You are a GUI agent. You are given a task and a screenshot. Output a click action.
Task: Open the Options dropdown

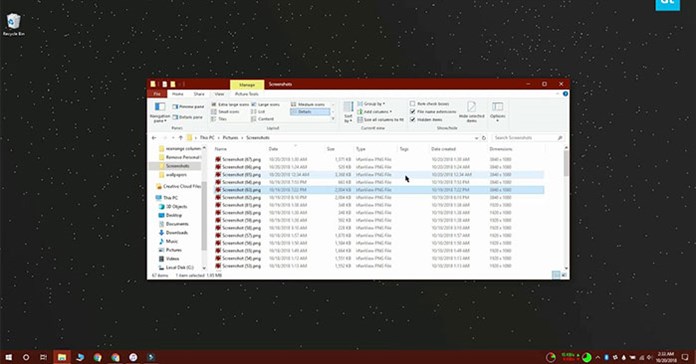[497, 112]
